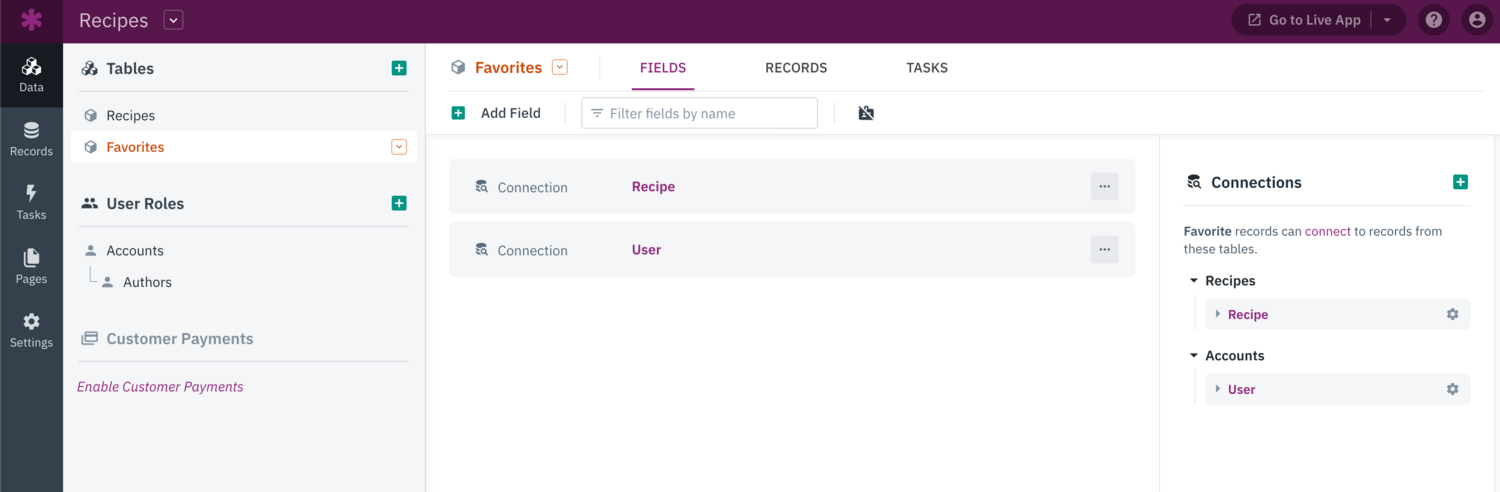This screenshot has height=492, width=1500.
Task: Add a new user role with plus icon
Action: coord(399,203)
